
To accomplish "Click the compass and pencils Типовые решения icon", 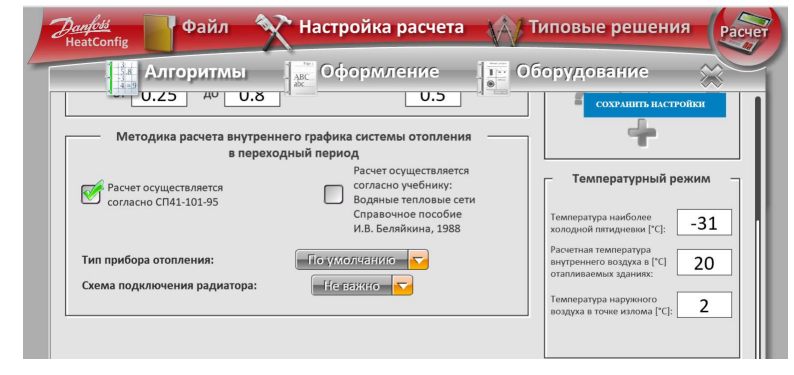I will 505,31.
